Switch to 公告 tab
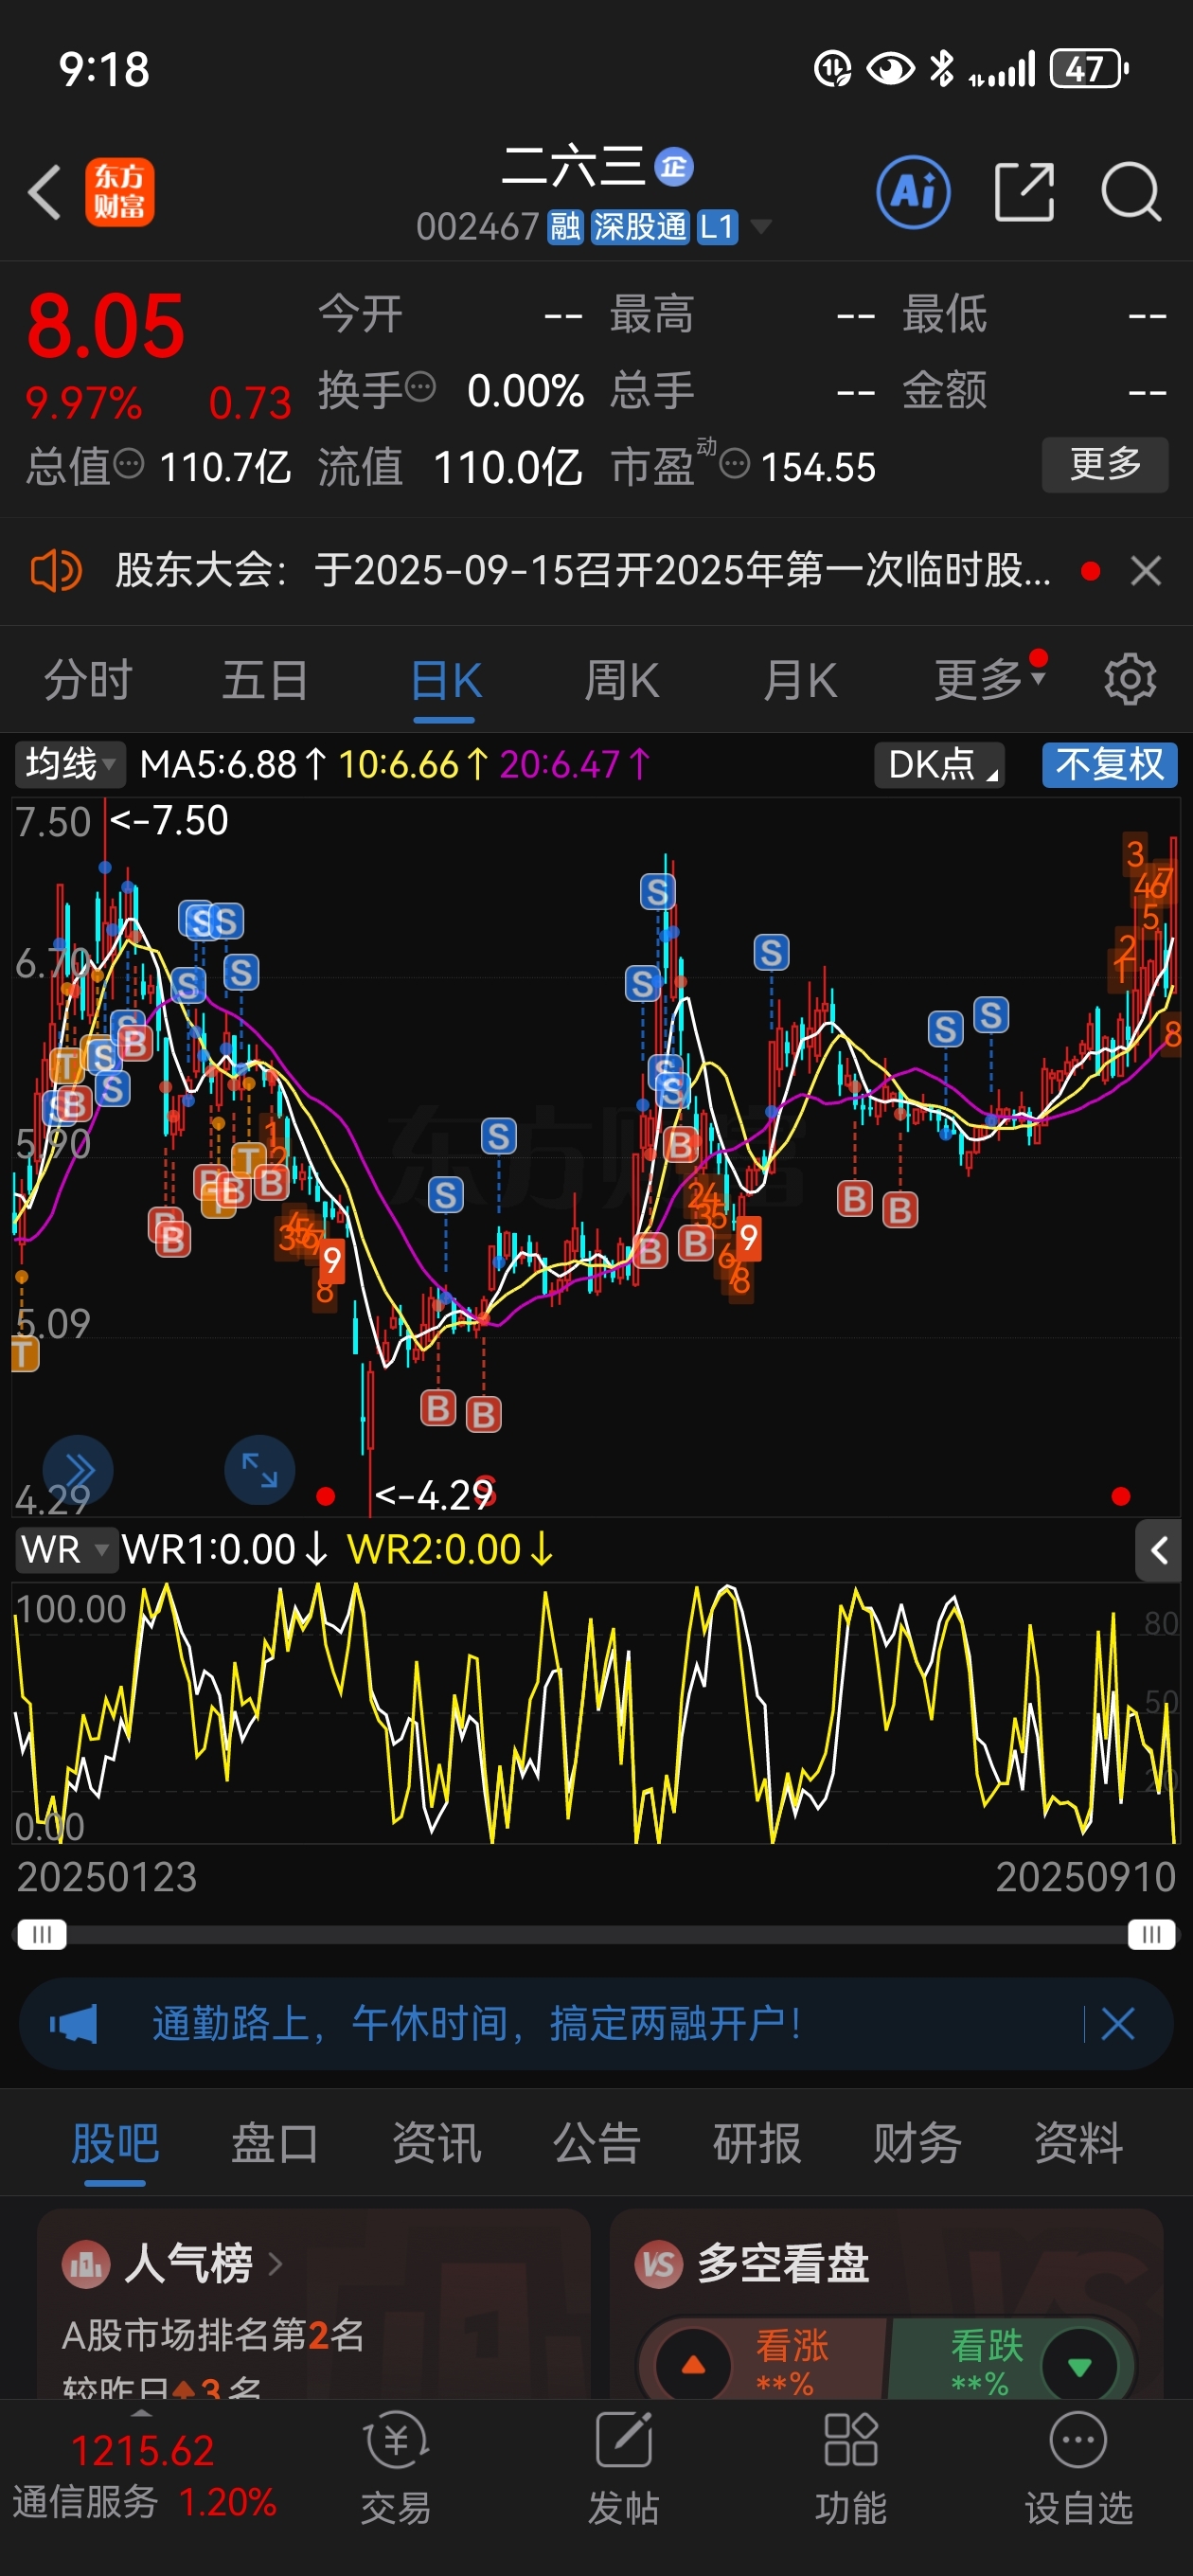This screenshot has width=1193, height=2576. [x=597, y=2143]
